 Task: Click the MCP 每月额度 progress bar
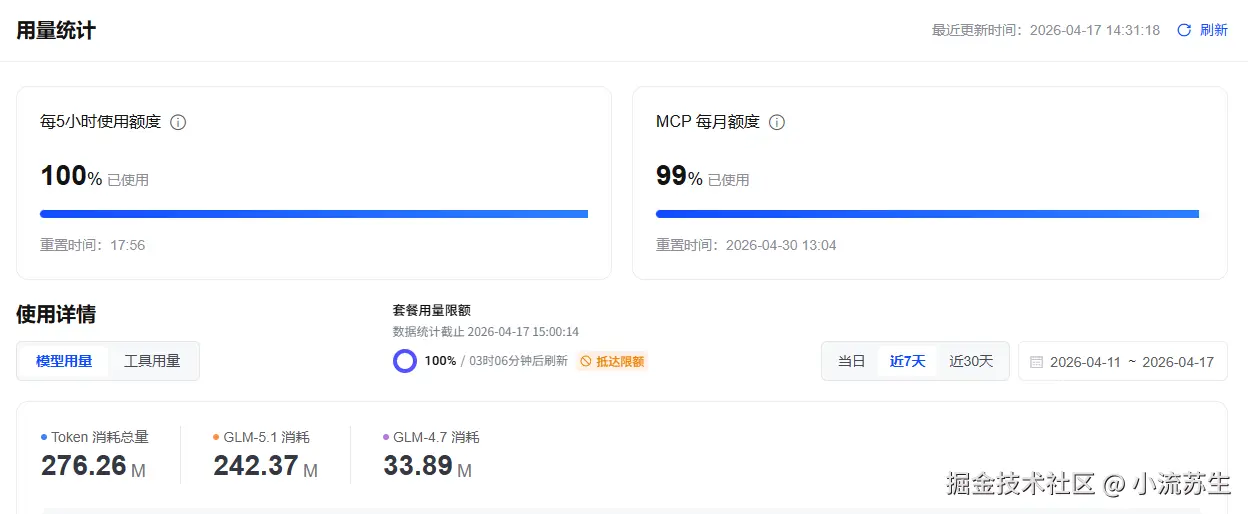tap(927, 213)
